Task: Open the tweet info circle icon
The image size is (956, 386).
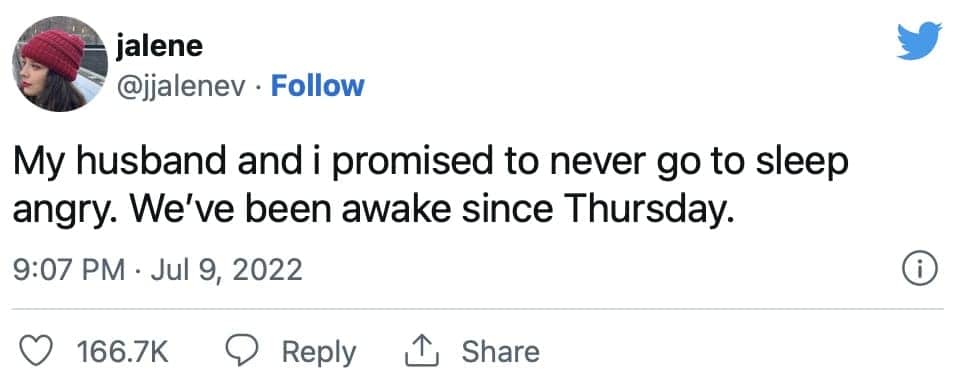Action: pos(918,271)
